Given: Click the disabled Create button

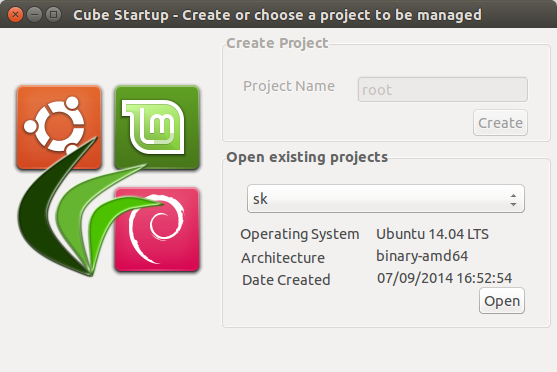Looking at the screenshot, I should [x=500, y=123].
